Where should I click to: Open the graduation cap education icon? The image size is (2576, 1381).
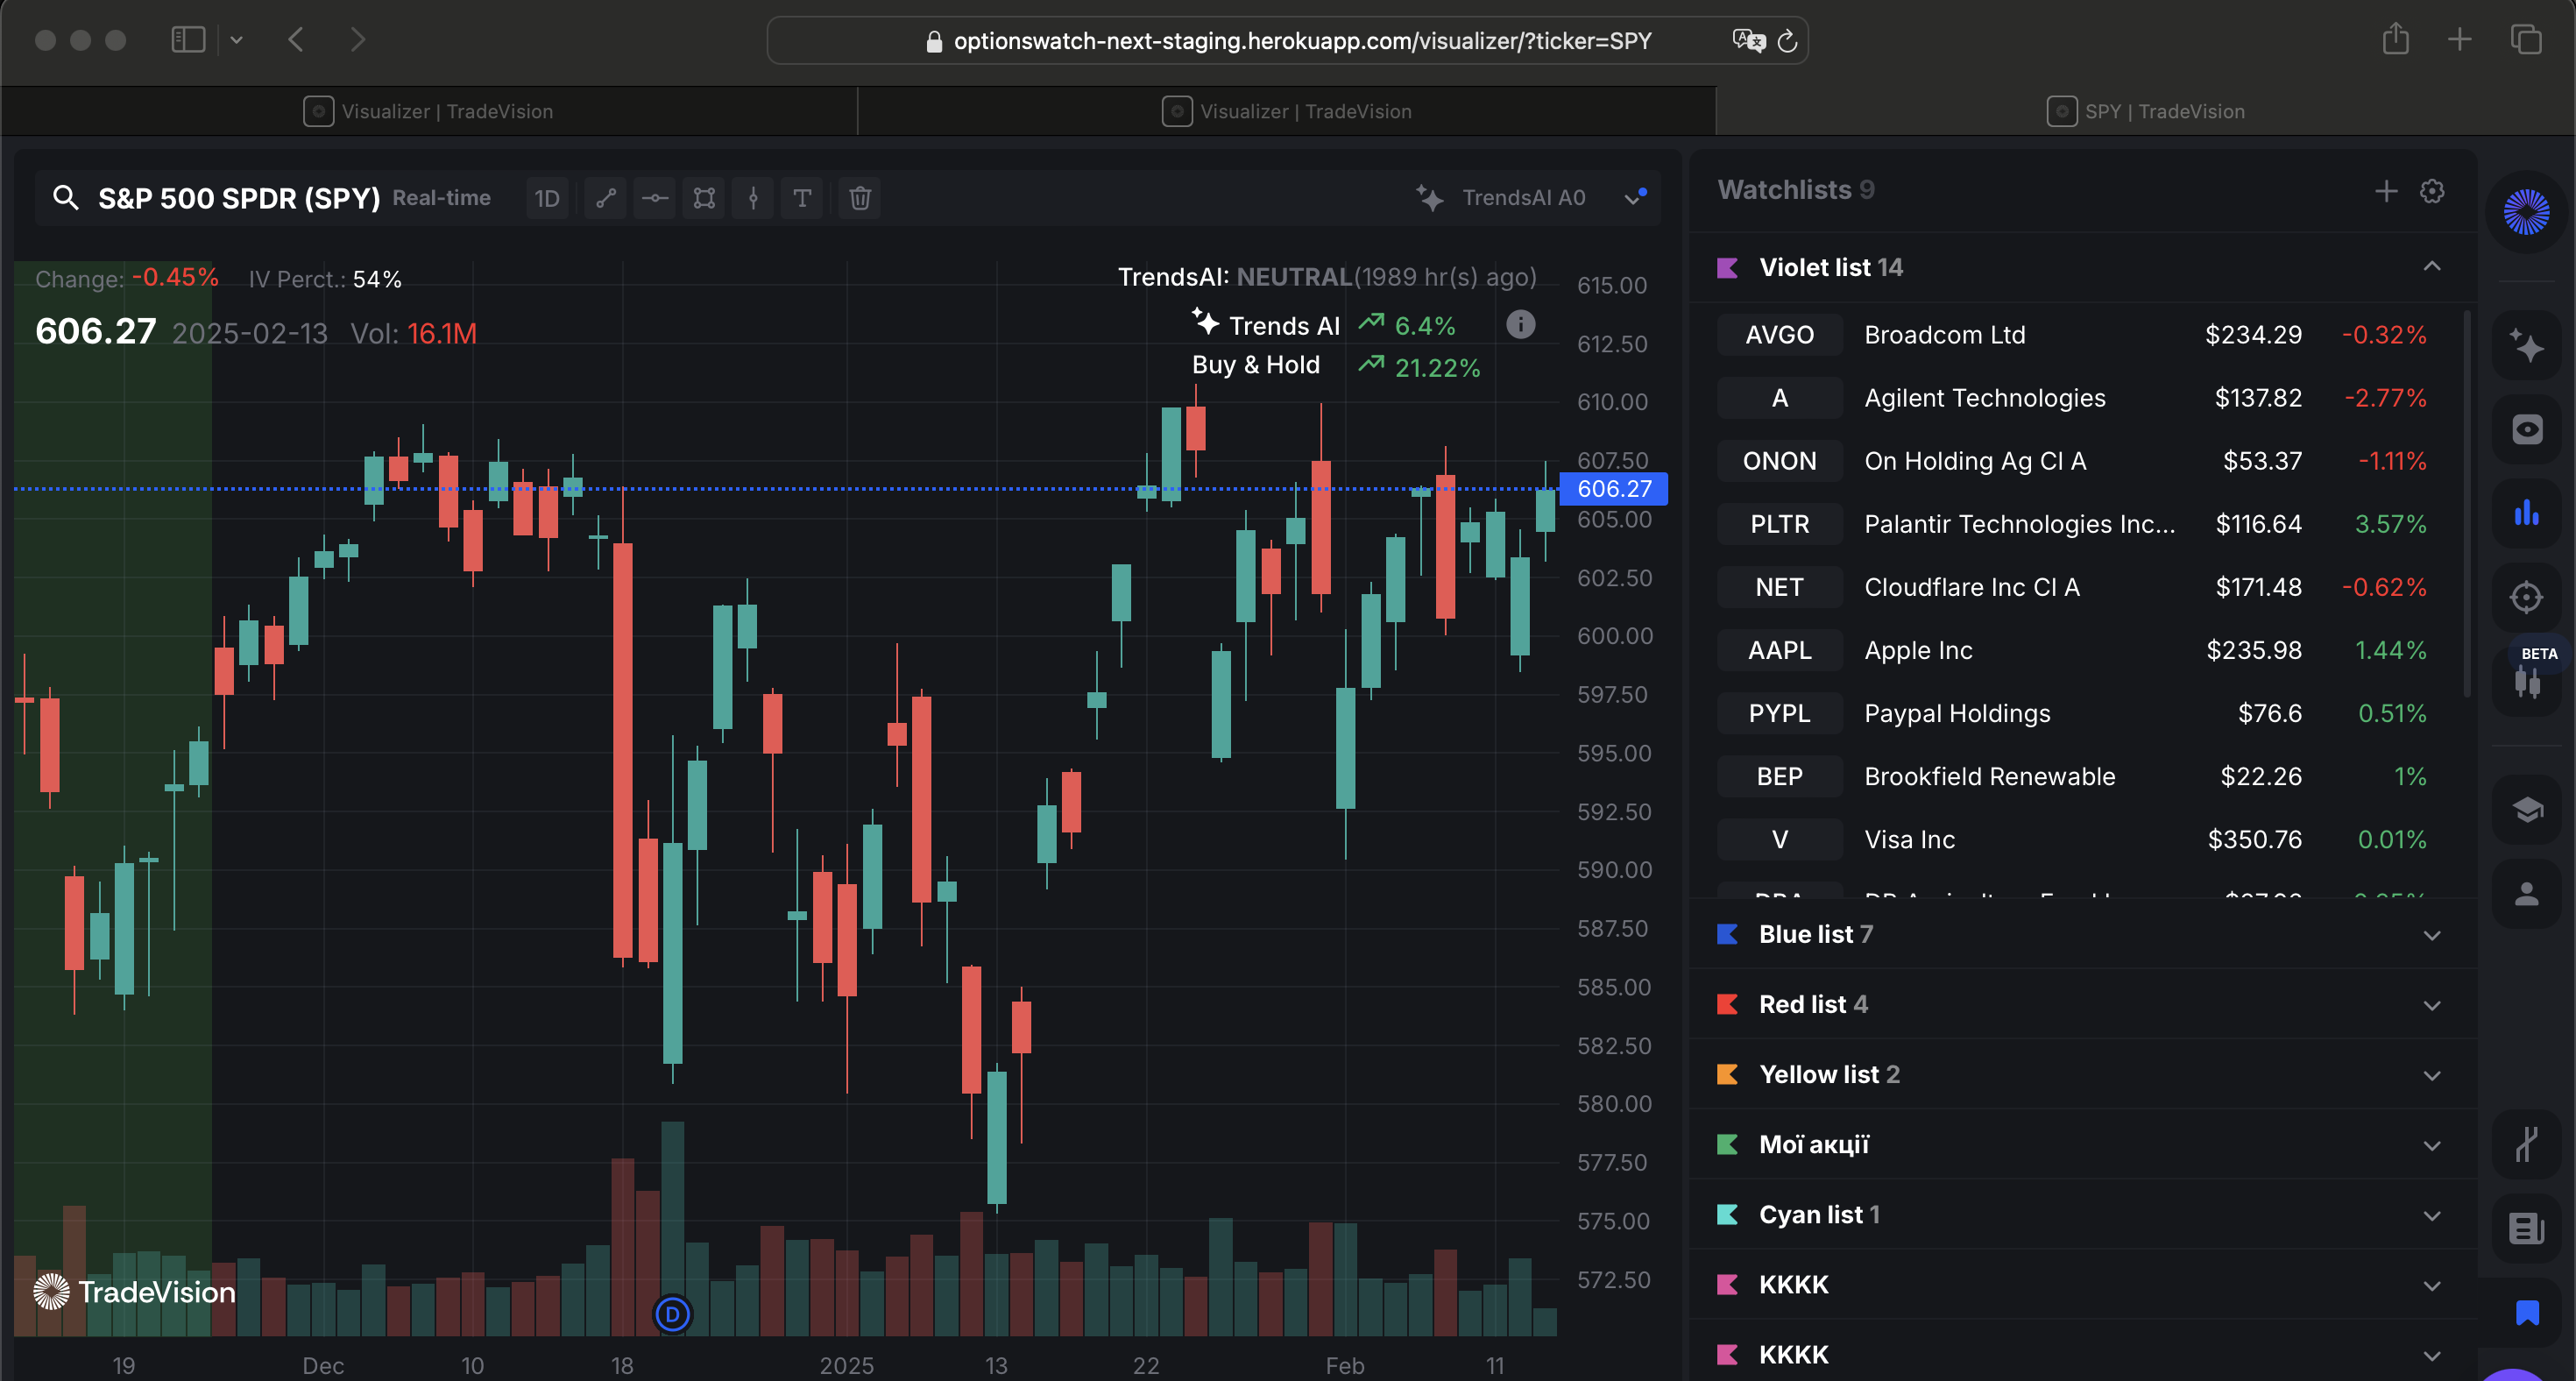[2526, 809]
